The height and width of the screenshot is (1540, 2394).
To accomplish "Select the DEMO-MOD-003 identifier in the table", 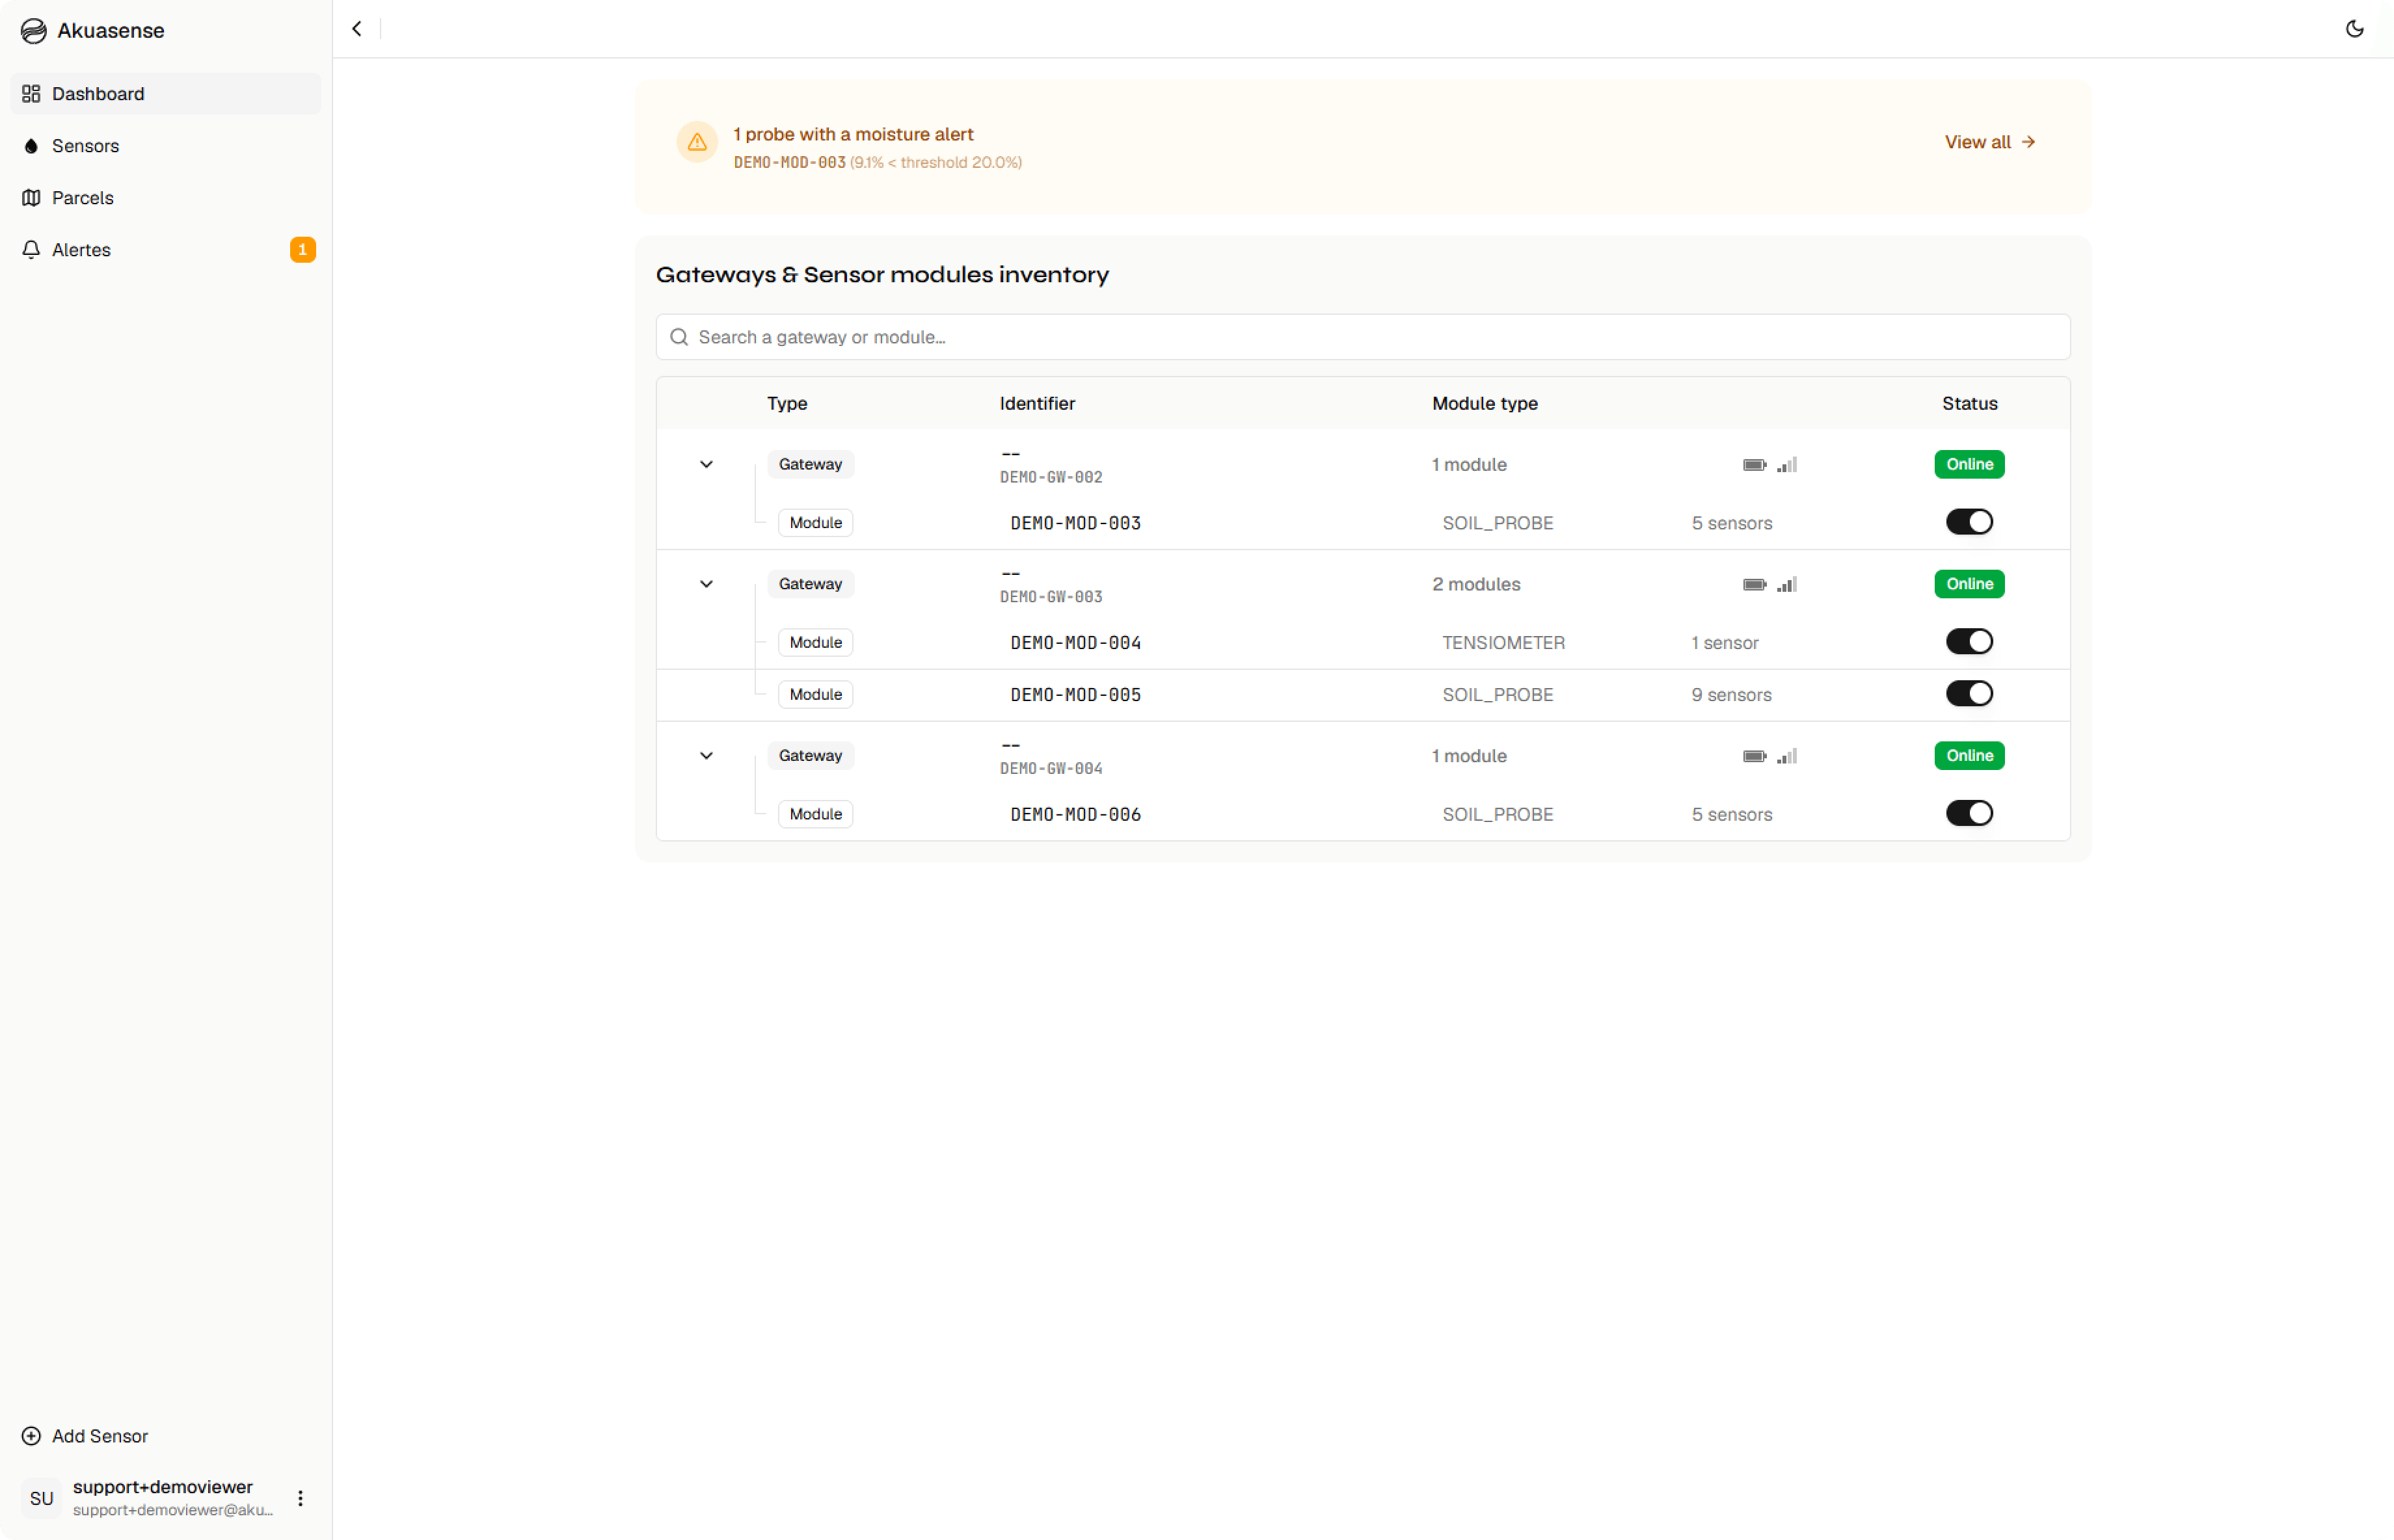I will [1075, 523].
